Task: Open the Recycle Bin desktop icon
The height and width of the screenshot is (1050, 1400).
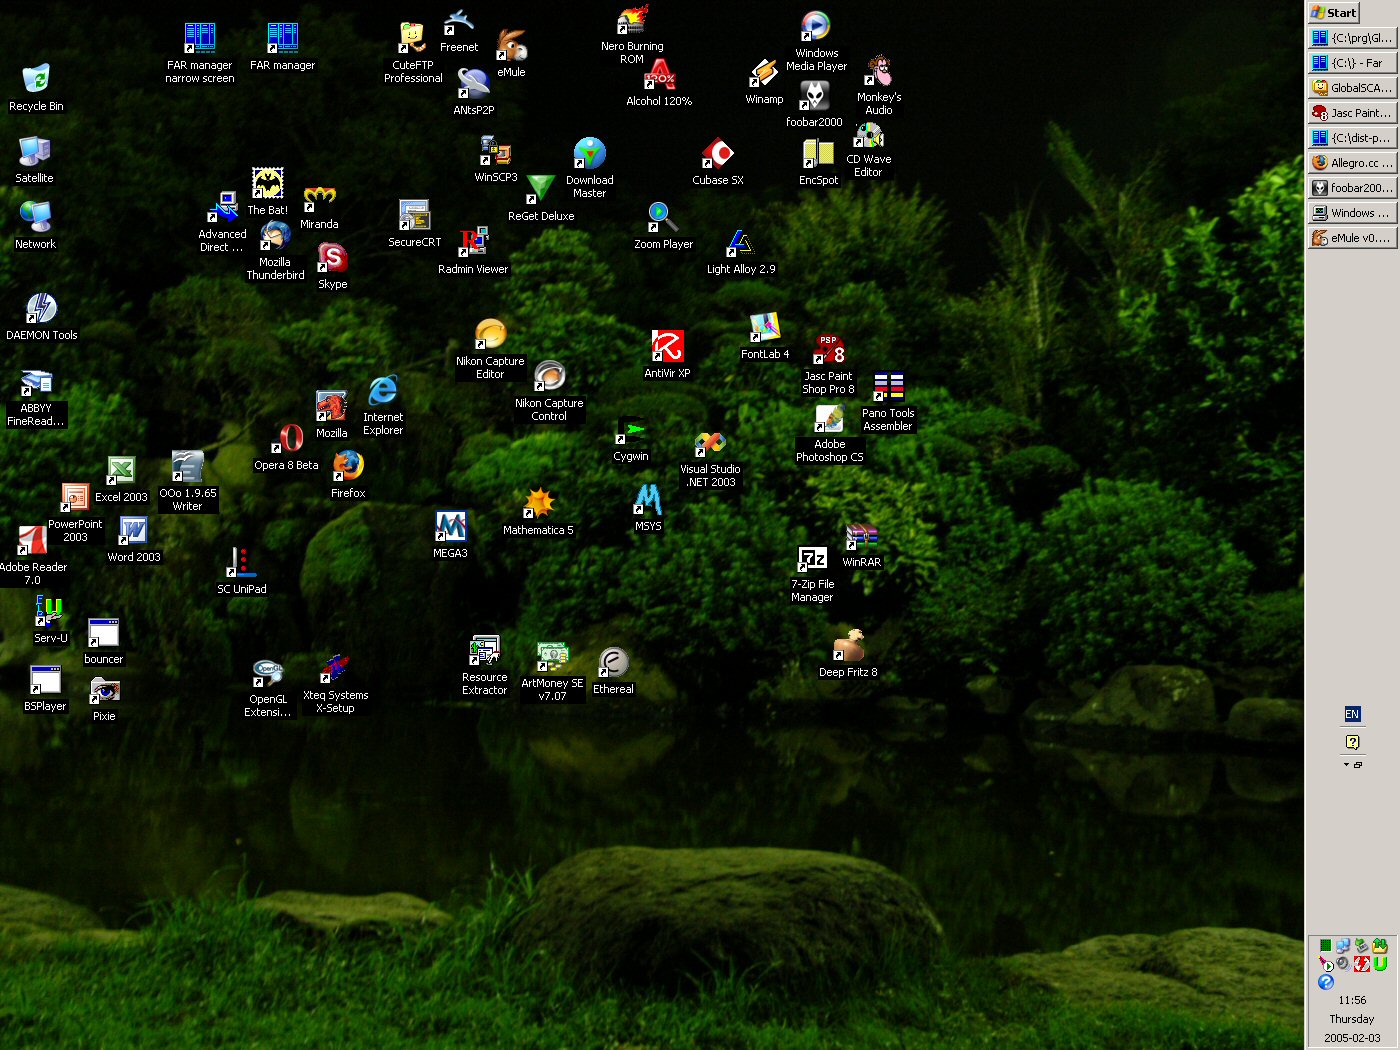Action: tap(35, 80)
